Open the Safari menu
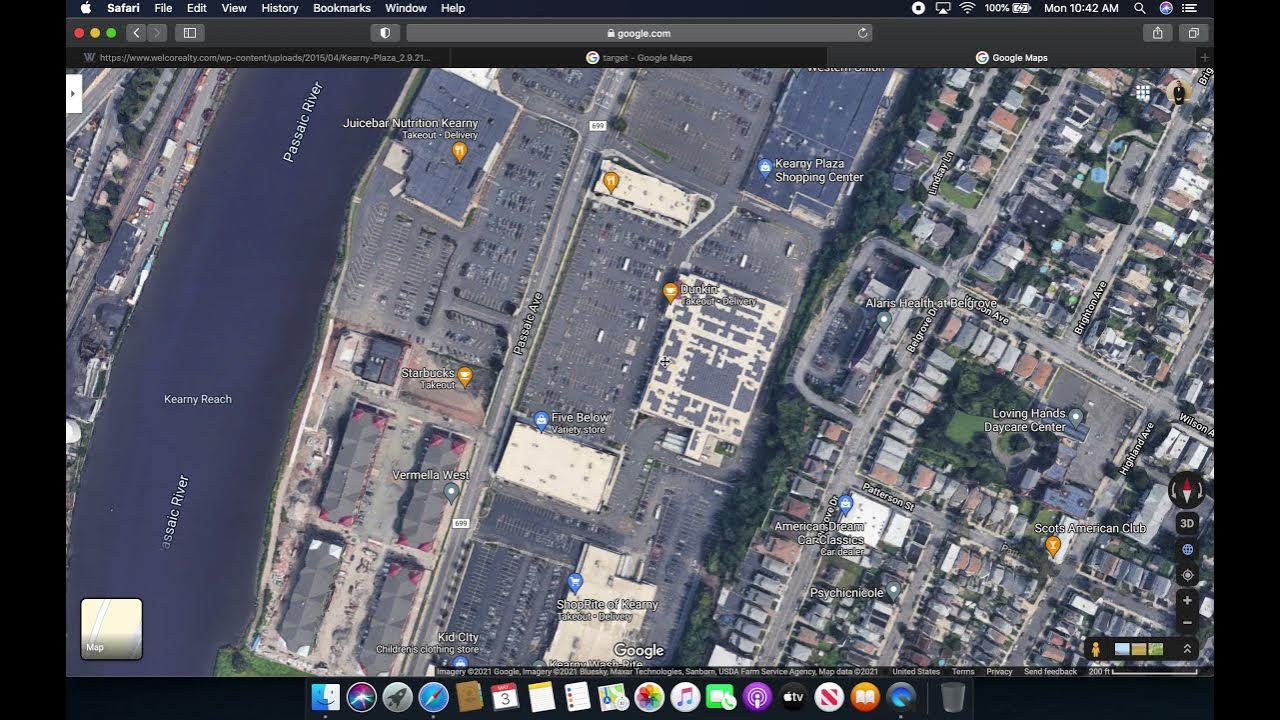Image resolution: width=1280 pixels, height=720 pixels. coord(123,8)
